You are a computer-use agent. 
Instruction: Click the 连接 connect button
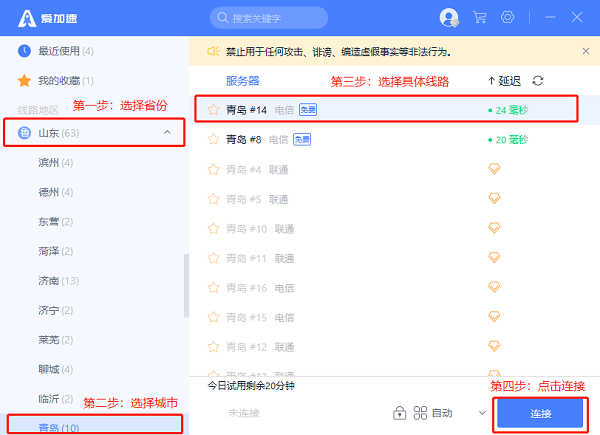540,413
